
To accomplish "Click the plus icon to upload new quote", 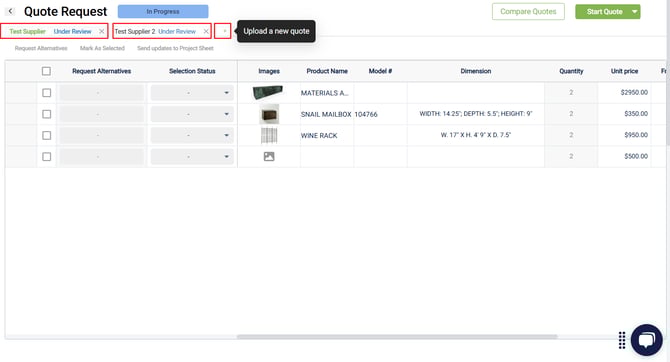I will [224, 31].
